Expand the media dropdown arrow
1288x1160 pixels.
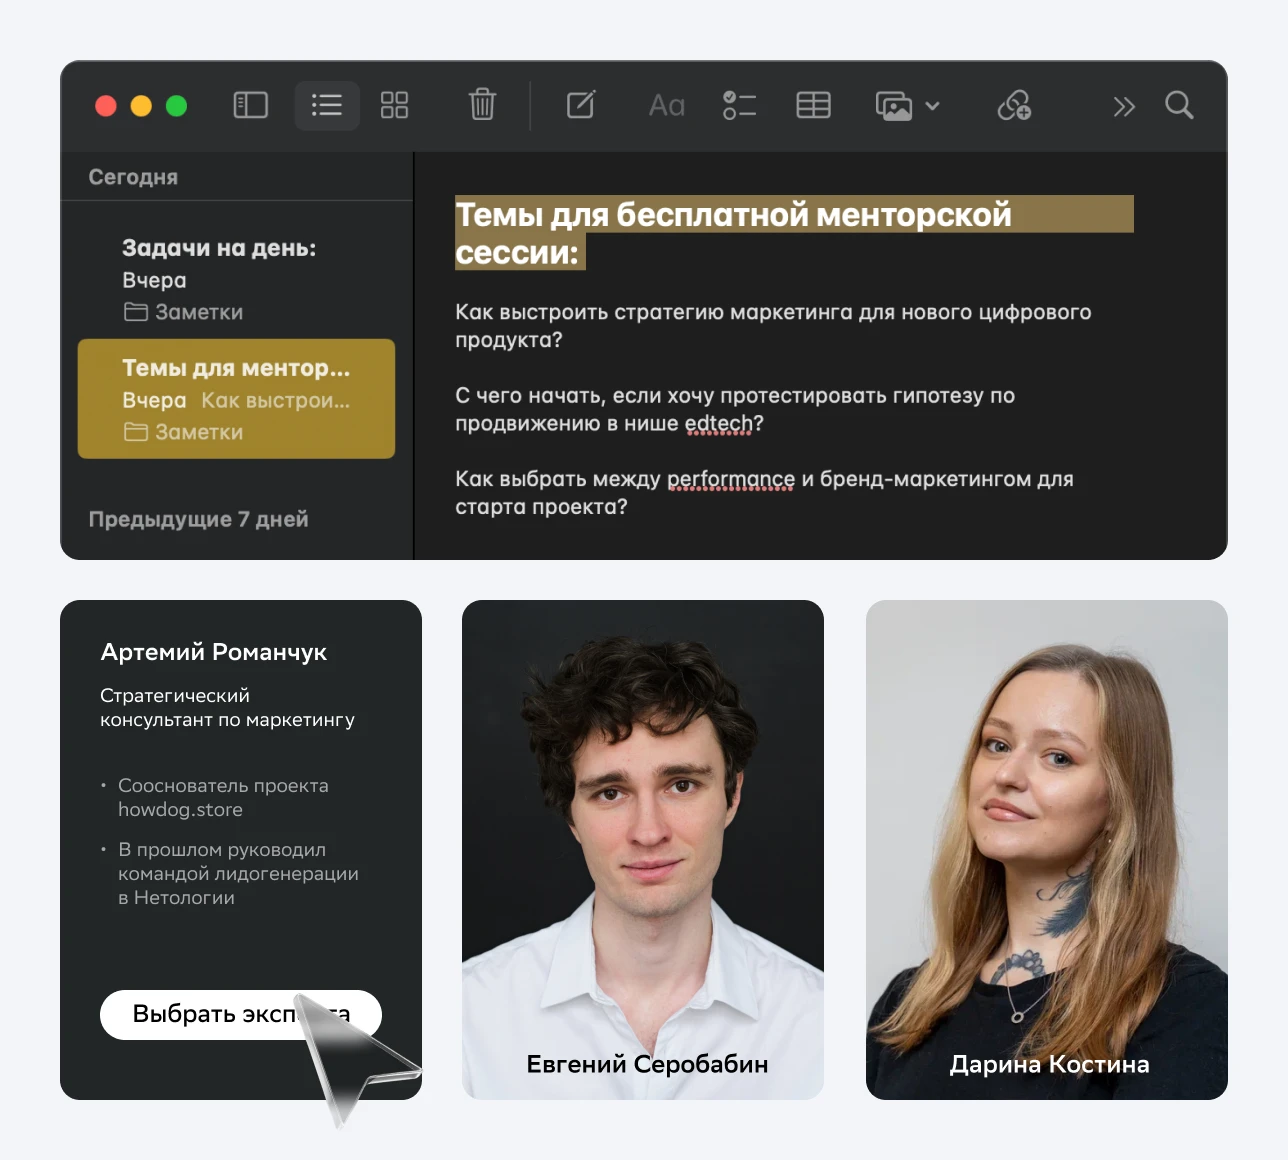[x=933, y=106]
